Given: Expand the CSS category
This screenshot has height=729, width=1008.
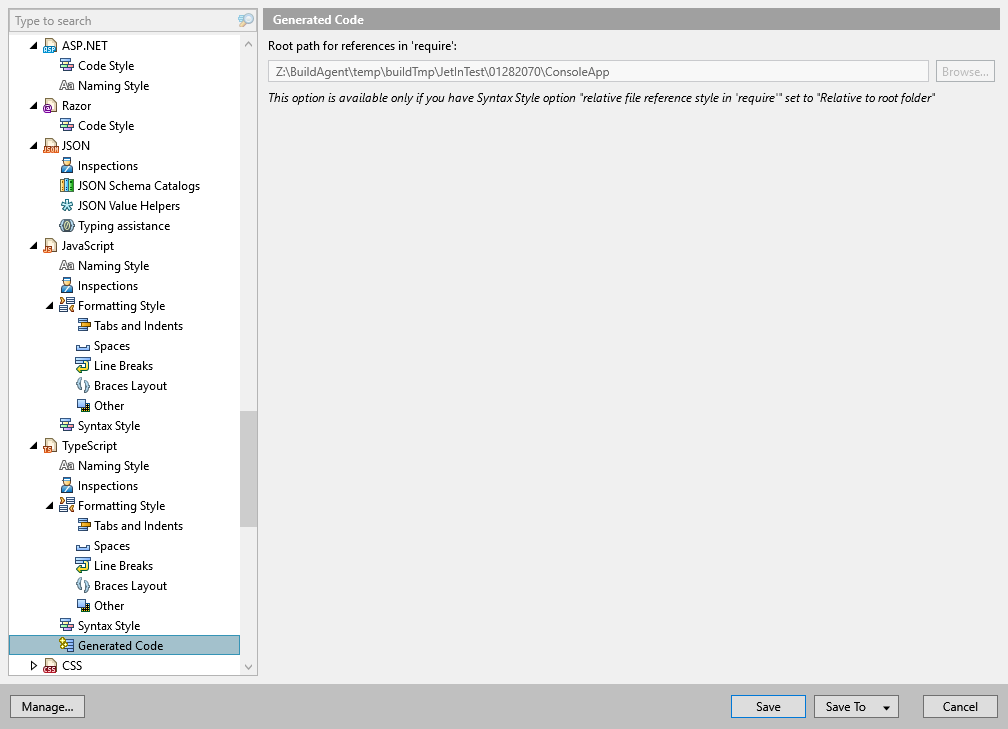Looking at the screenshot, I should [x=33, y=665].
